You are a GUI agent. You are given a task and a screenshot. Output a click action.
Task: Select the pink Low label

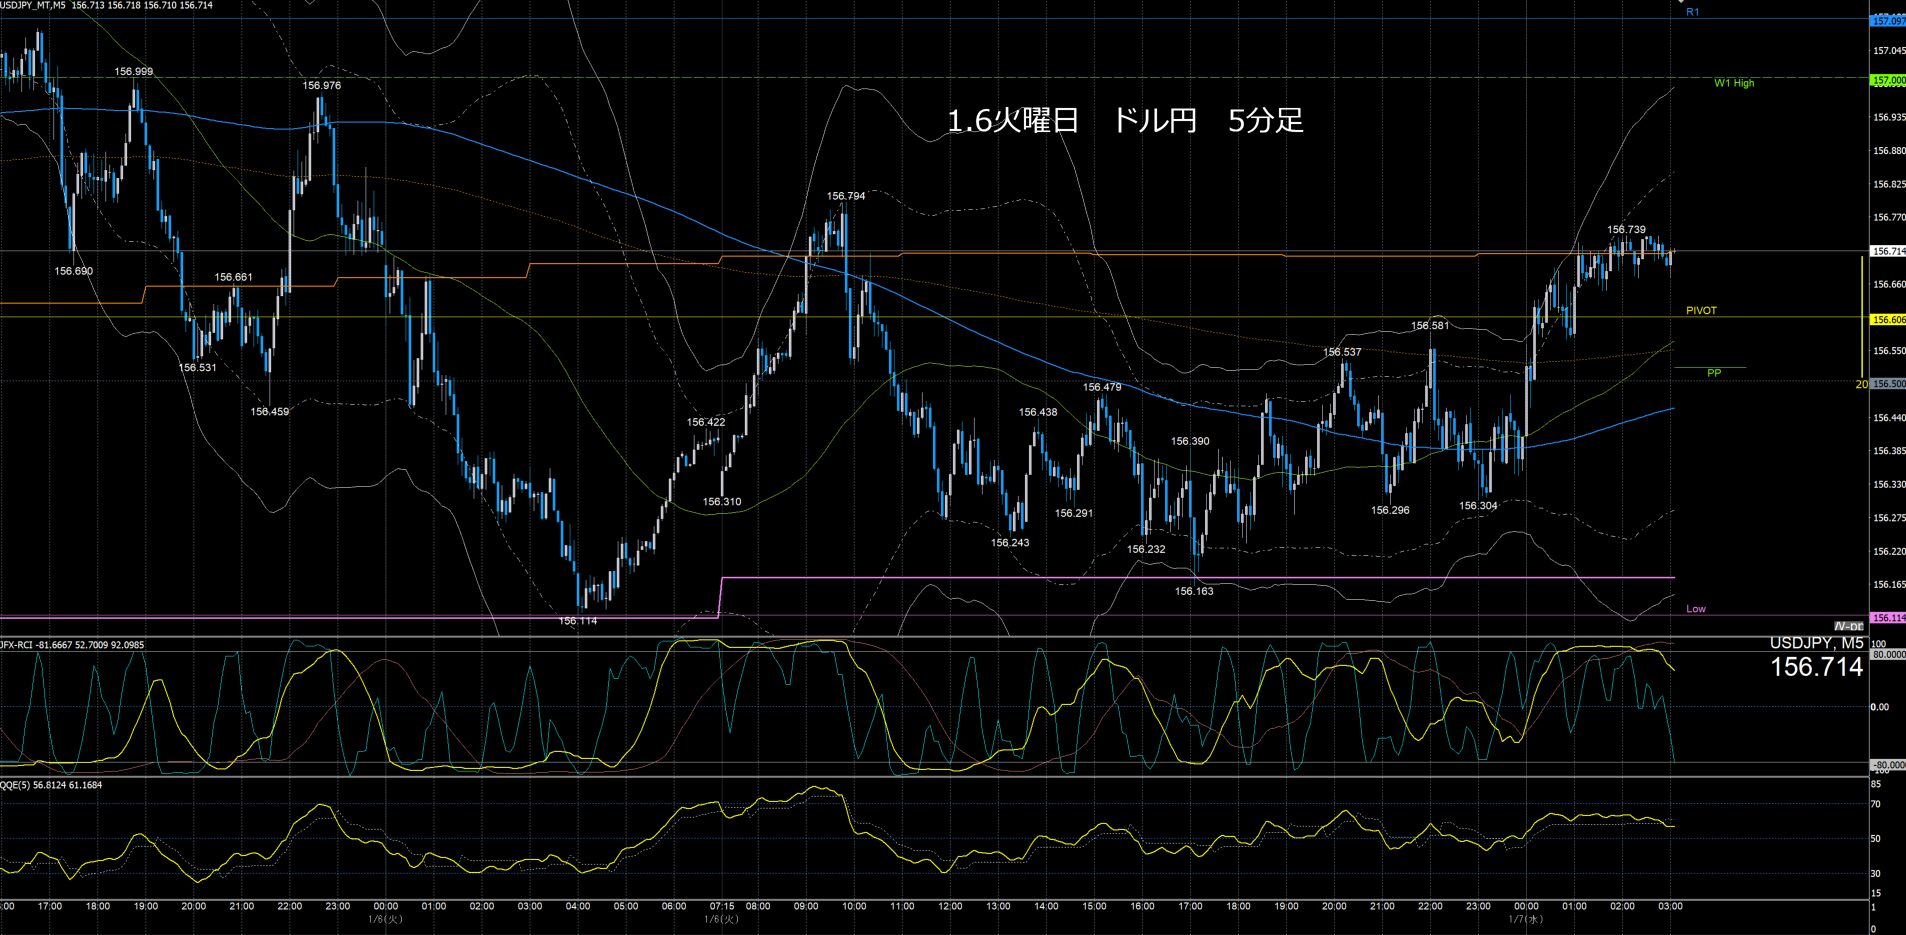(1695, 609)
